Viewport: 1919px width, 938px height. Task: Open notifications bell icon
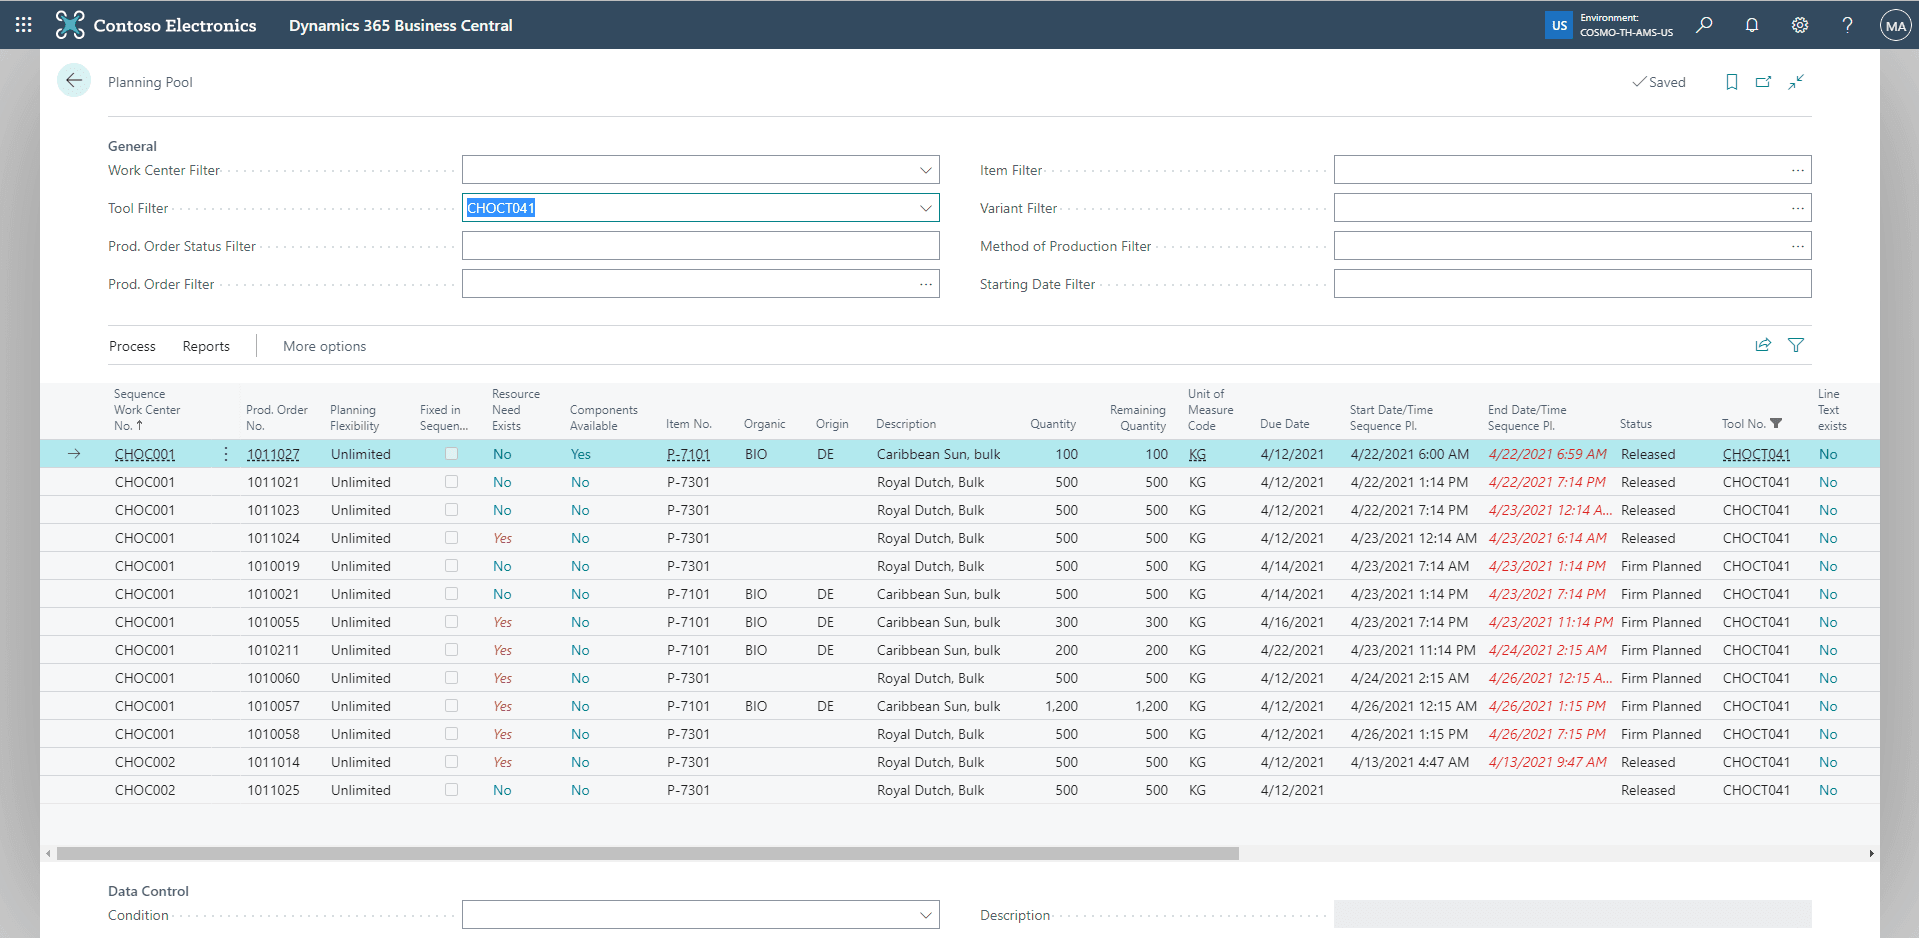(x=1752, y=25)
